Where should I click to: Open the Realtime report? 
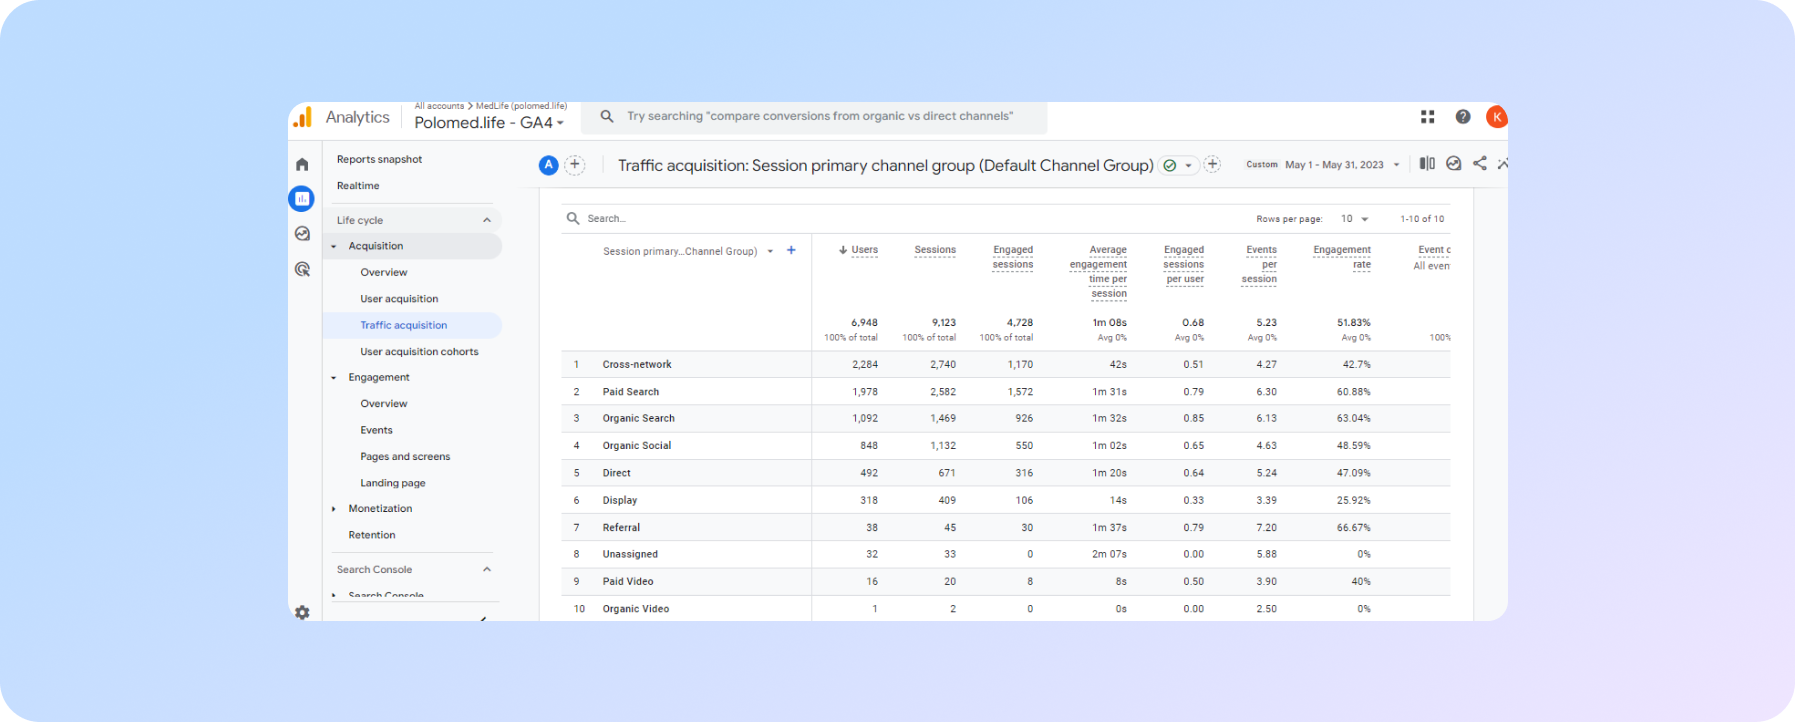coord(358,186)
